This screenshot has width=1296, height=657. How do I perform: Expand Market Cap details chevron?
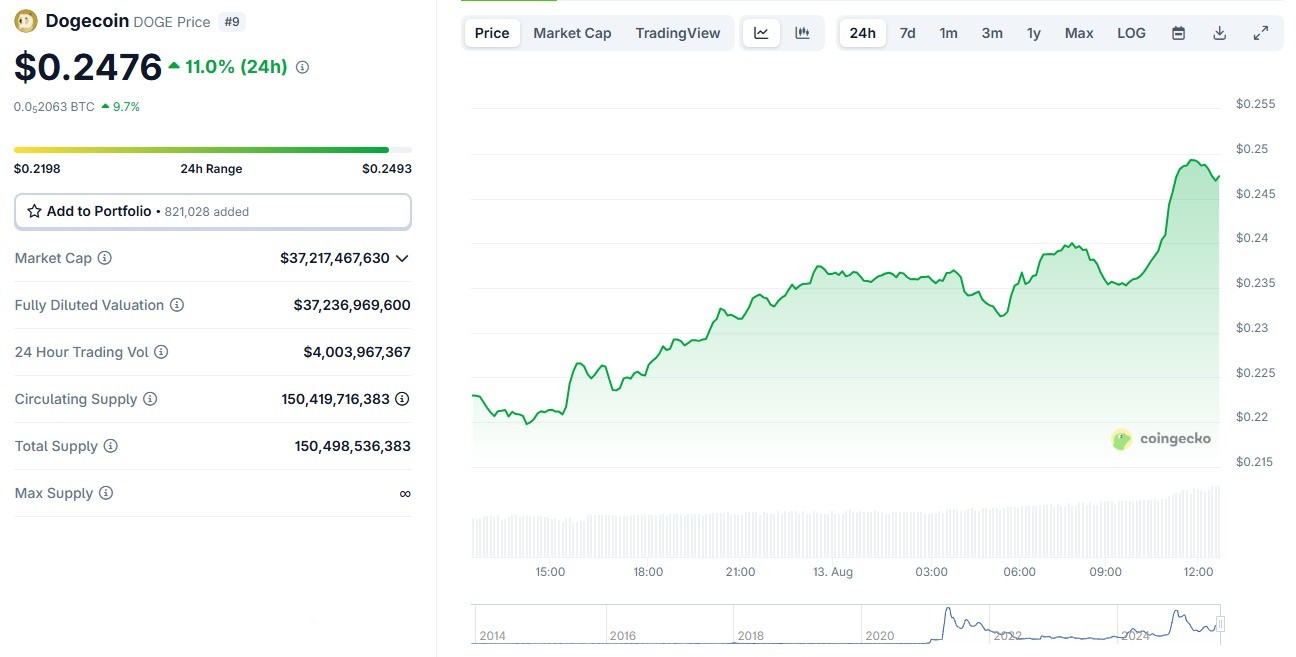(x=402, y=258)
